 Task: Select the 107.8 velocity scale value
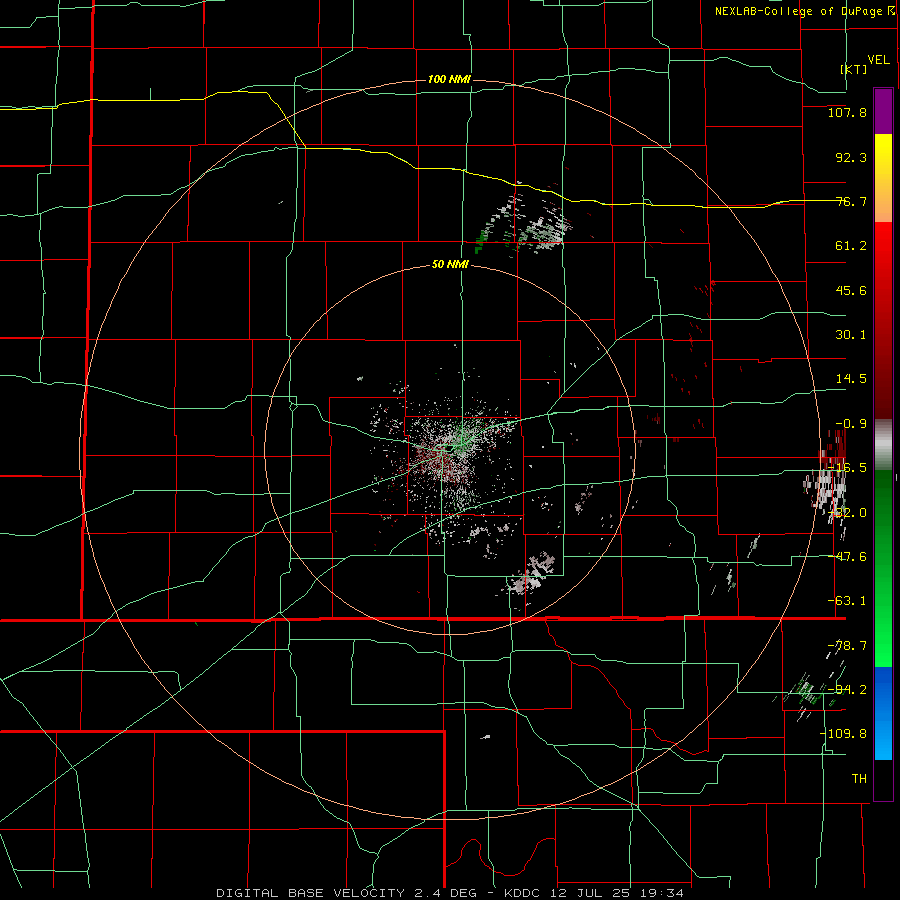847,112
